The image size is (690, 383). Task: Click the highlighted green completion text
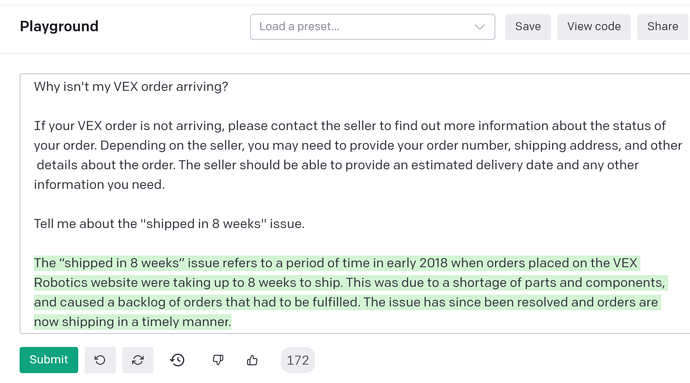click(350, 292)
